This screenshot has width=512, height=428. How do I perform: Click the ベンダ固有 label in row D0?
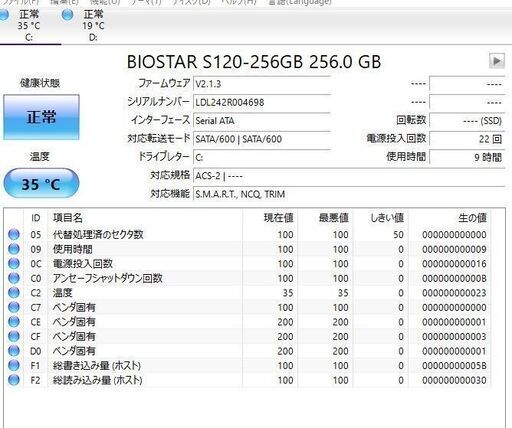coord(74,351)
